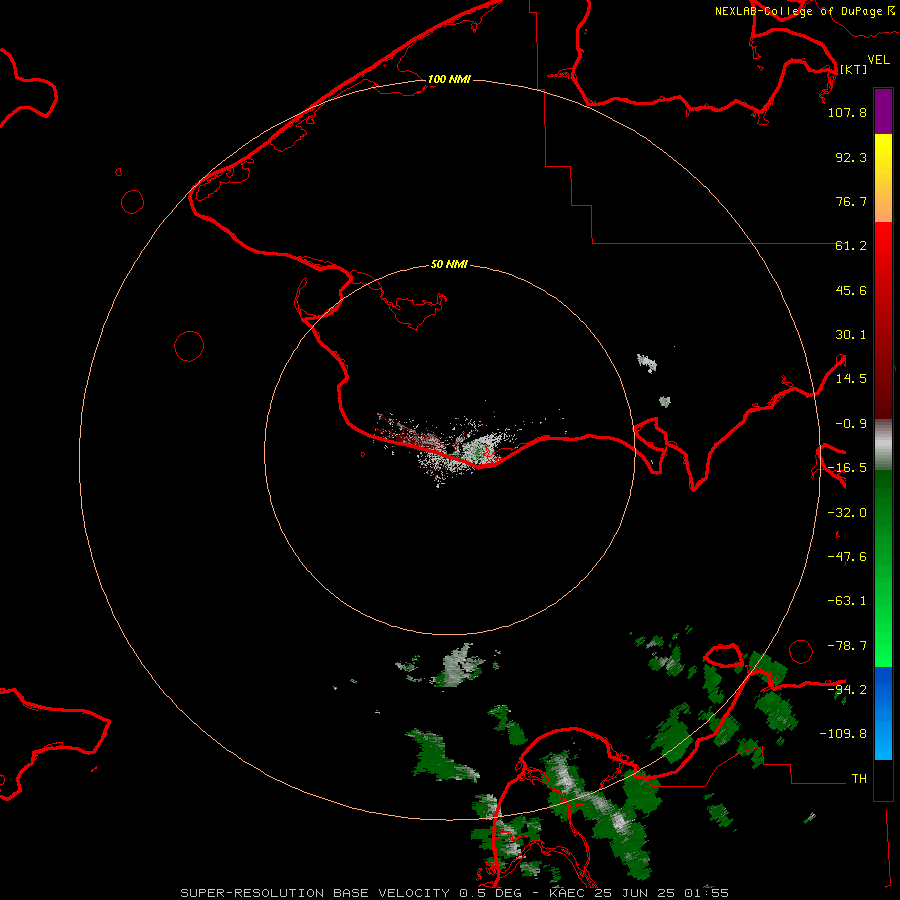Screen dimensions: 900x900
Task: Click the 76.7 legend value
Action: tap(851, 201)
